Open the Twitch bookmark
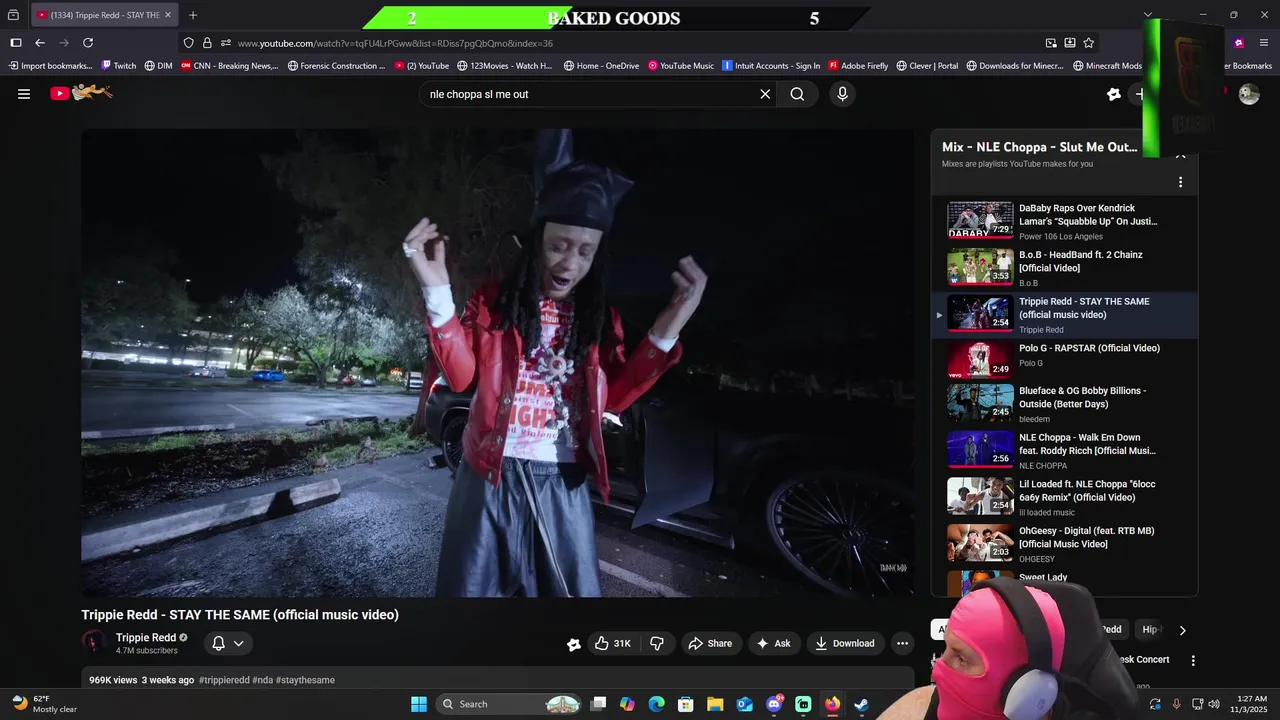Viewport: 1280px width, 720px height. 118,66
